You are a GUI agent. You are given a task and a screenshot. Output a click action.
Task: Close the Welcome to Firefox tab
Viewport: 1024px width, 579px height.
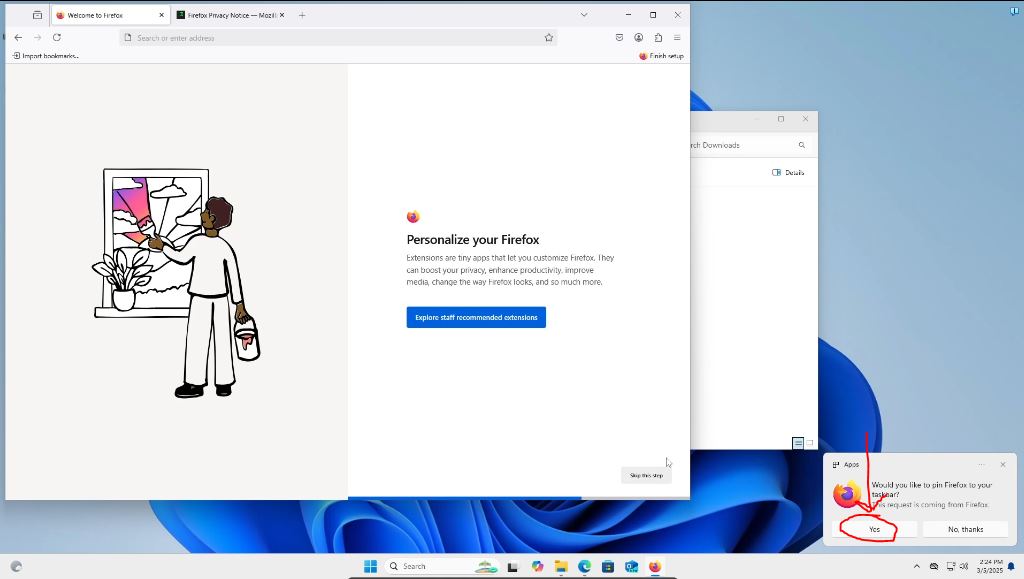click(x=161, y=15)
